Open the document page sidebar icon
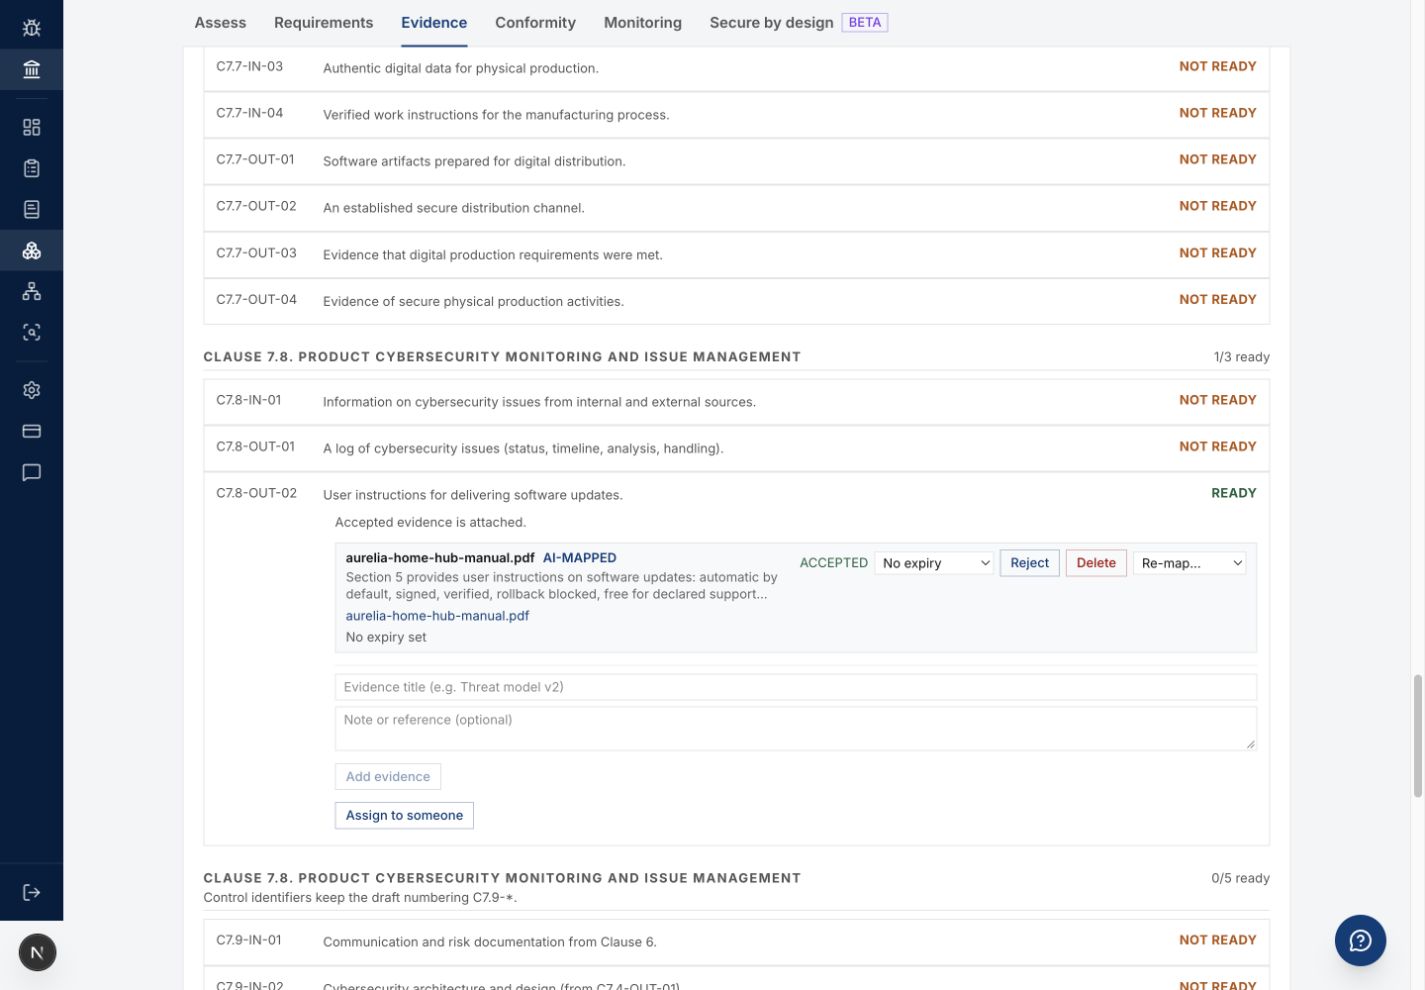This screenshot has width=1425, height=990. click(x=31, y=209)
